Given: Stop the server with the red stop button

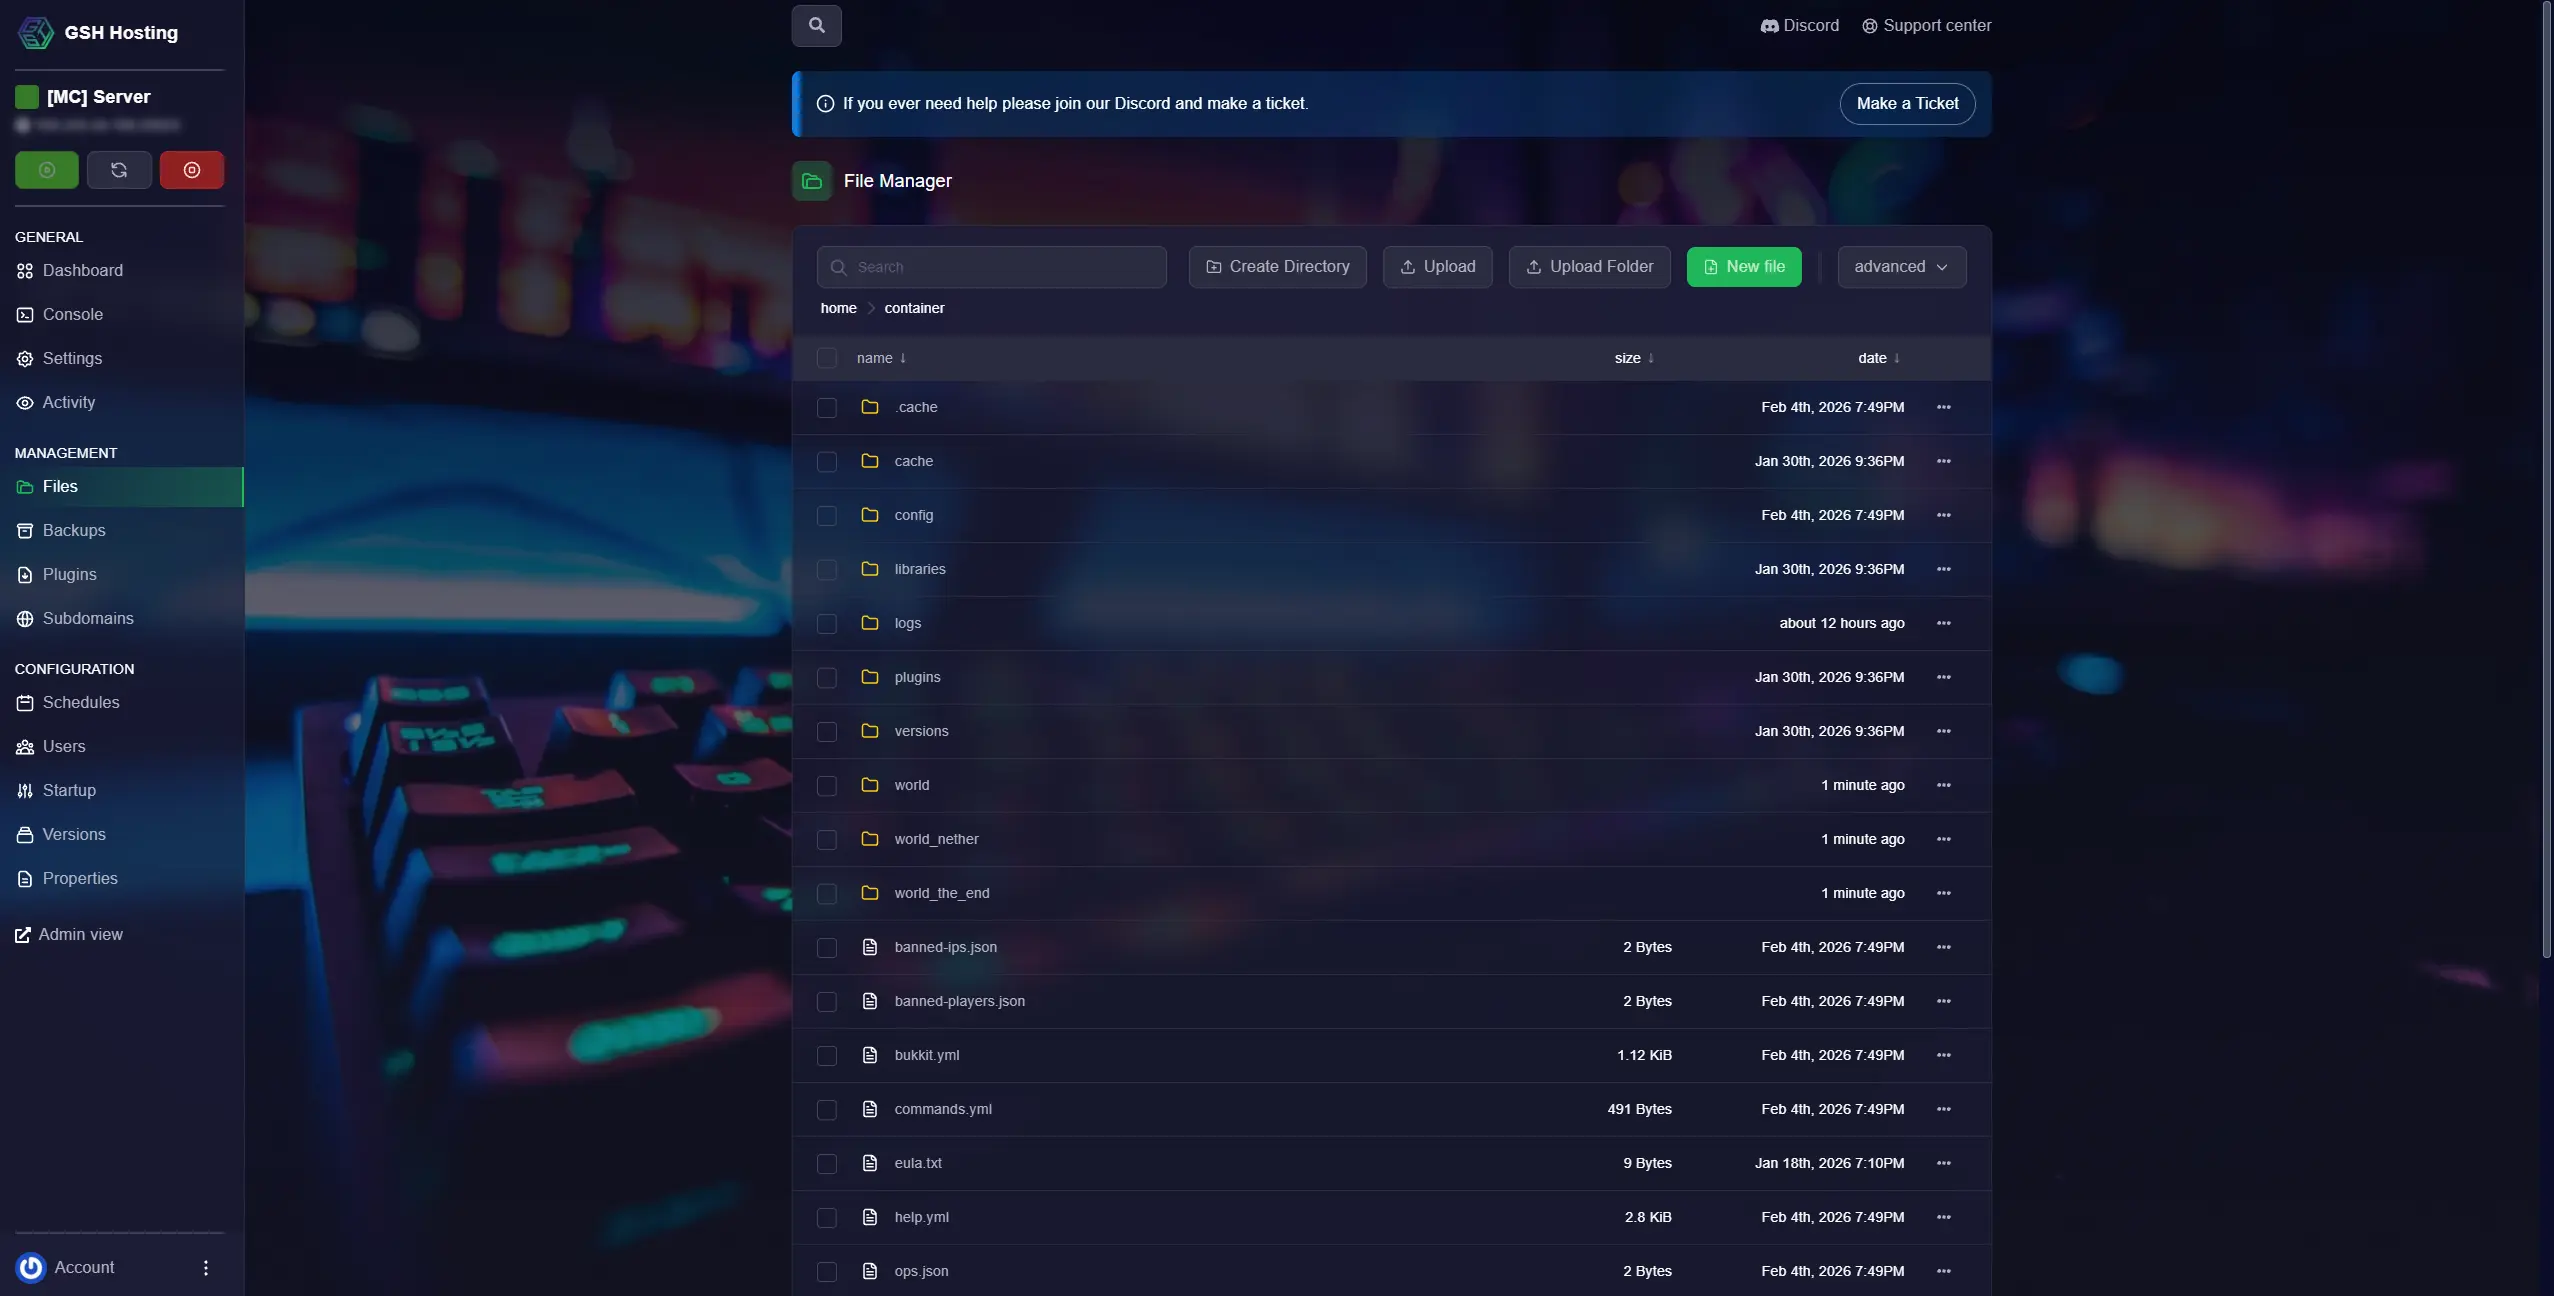Looking at the screenshot, I should coord(191,170).
